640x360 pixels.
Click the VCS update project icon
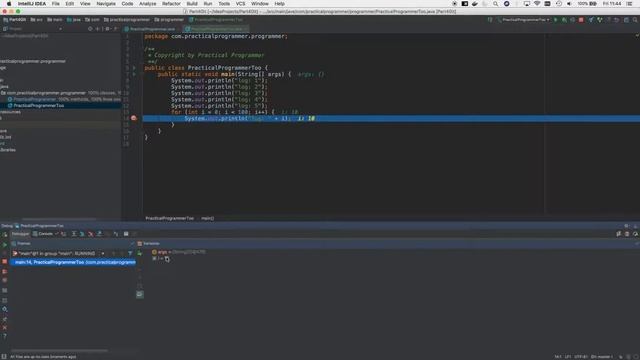(x=591, y=20)
